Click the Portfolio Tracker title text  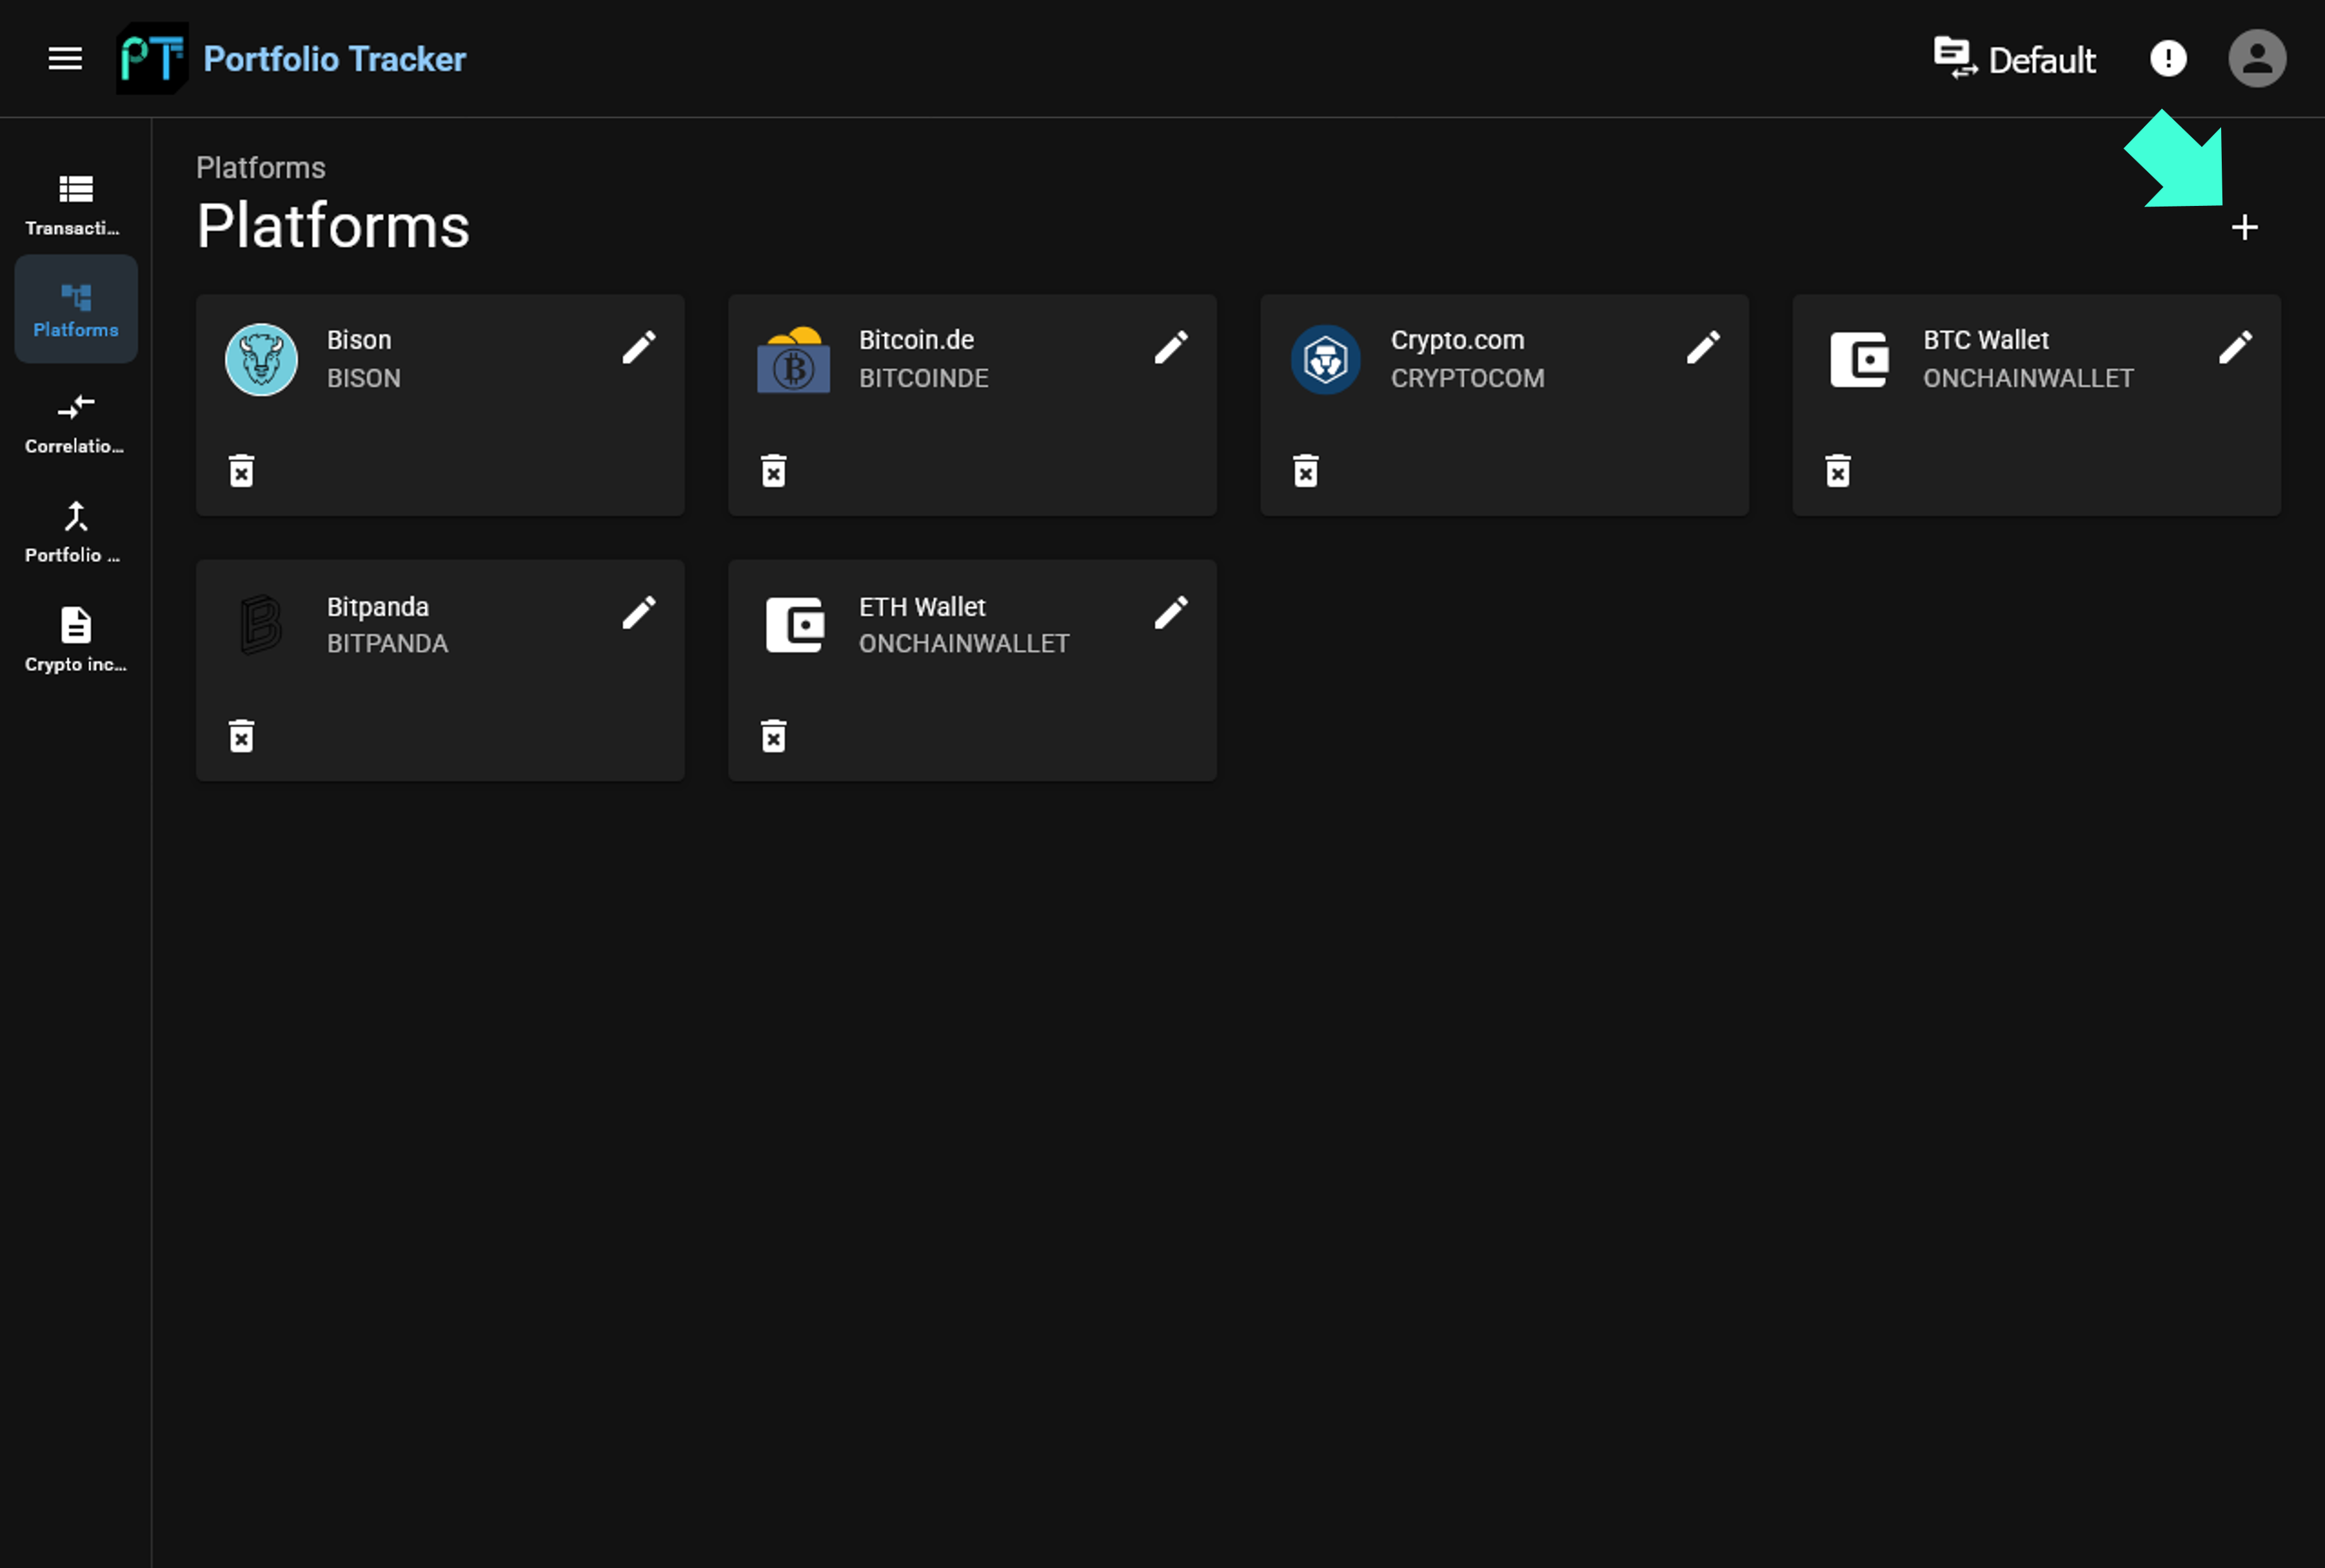[x=335, y=59]
